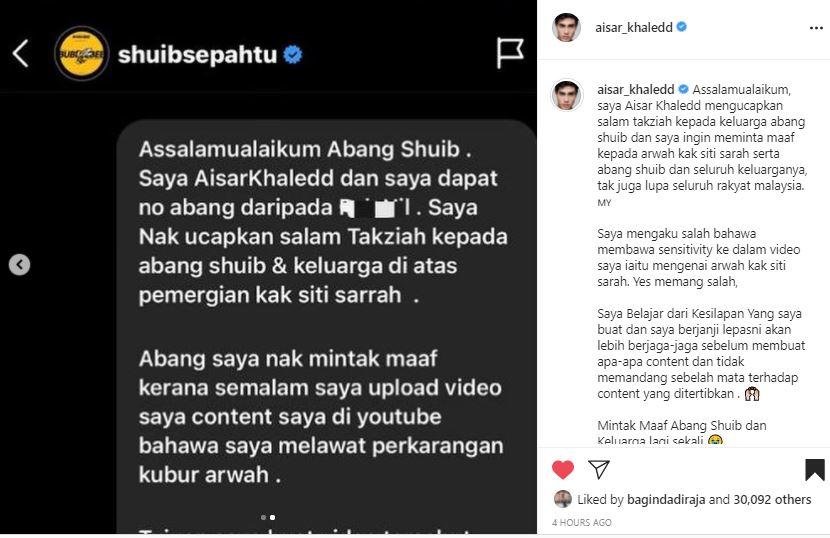
Task: Open bagindadiraja's profile from likes
Action: [666, 499]
